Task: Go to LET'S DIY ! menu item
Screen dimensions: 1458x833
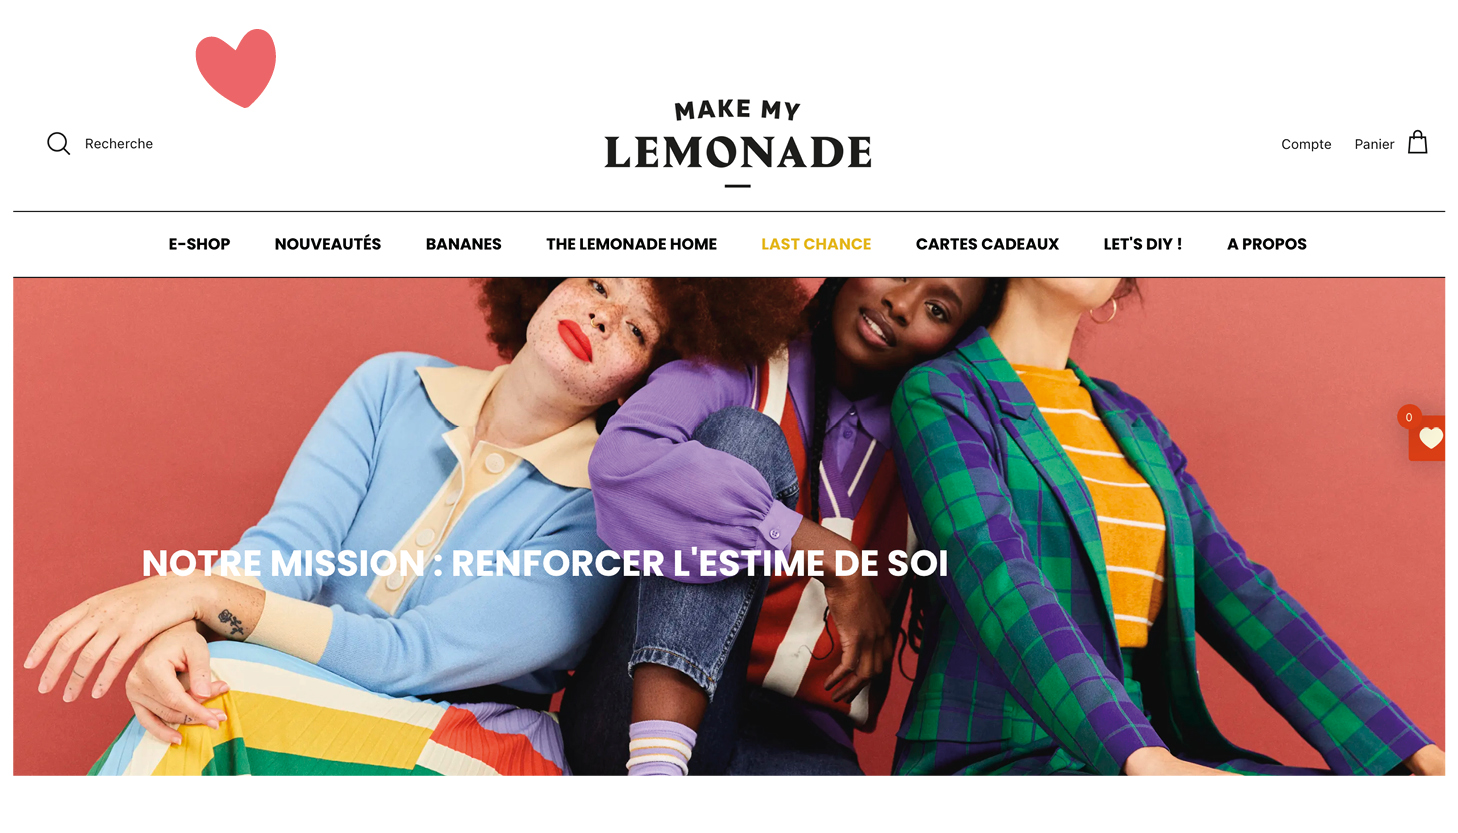Action: (1143, 244)
